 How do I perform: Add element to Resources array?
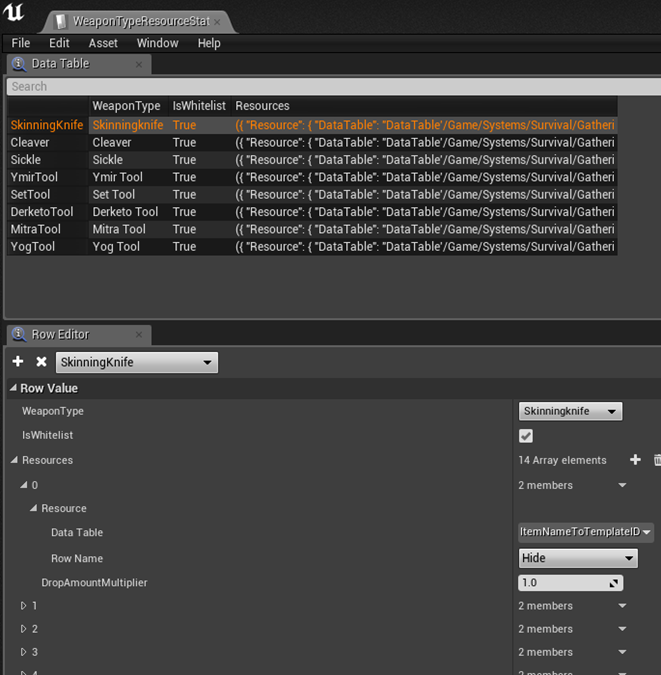coord(635,460)
